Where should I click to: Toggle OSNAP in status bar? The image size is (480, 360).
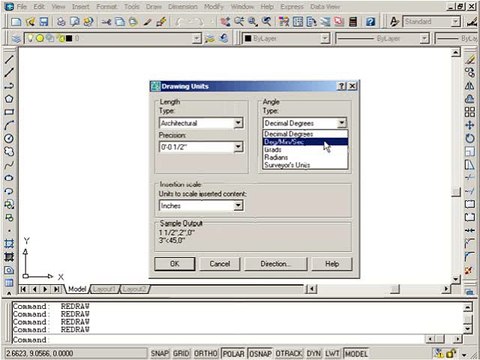(x=260, y=353)
